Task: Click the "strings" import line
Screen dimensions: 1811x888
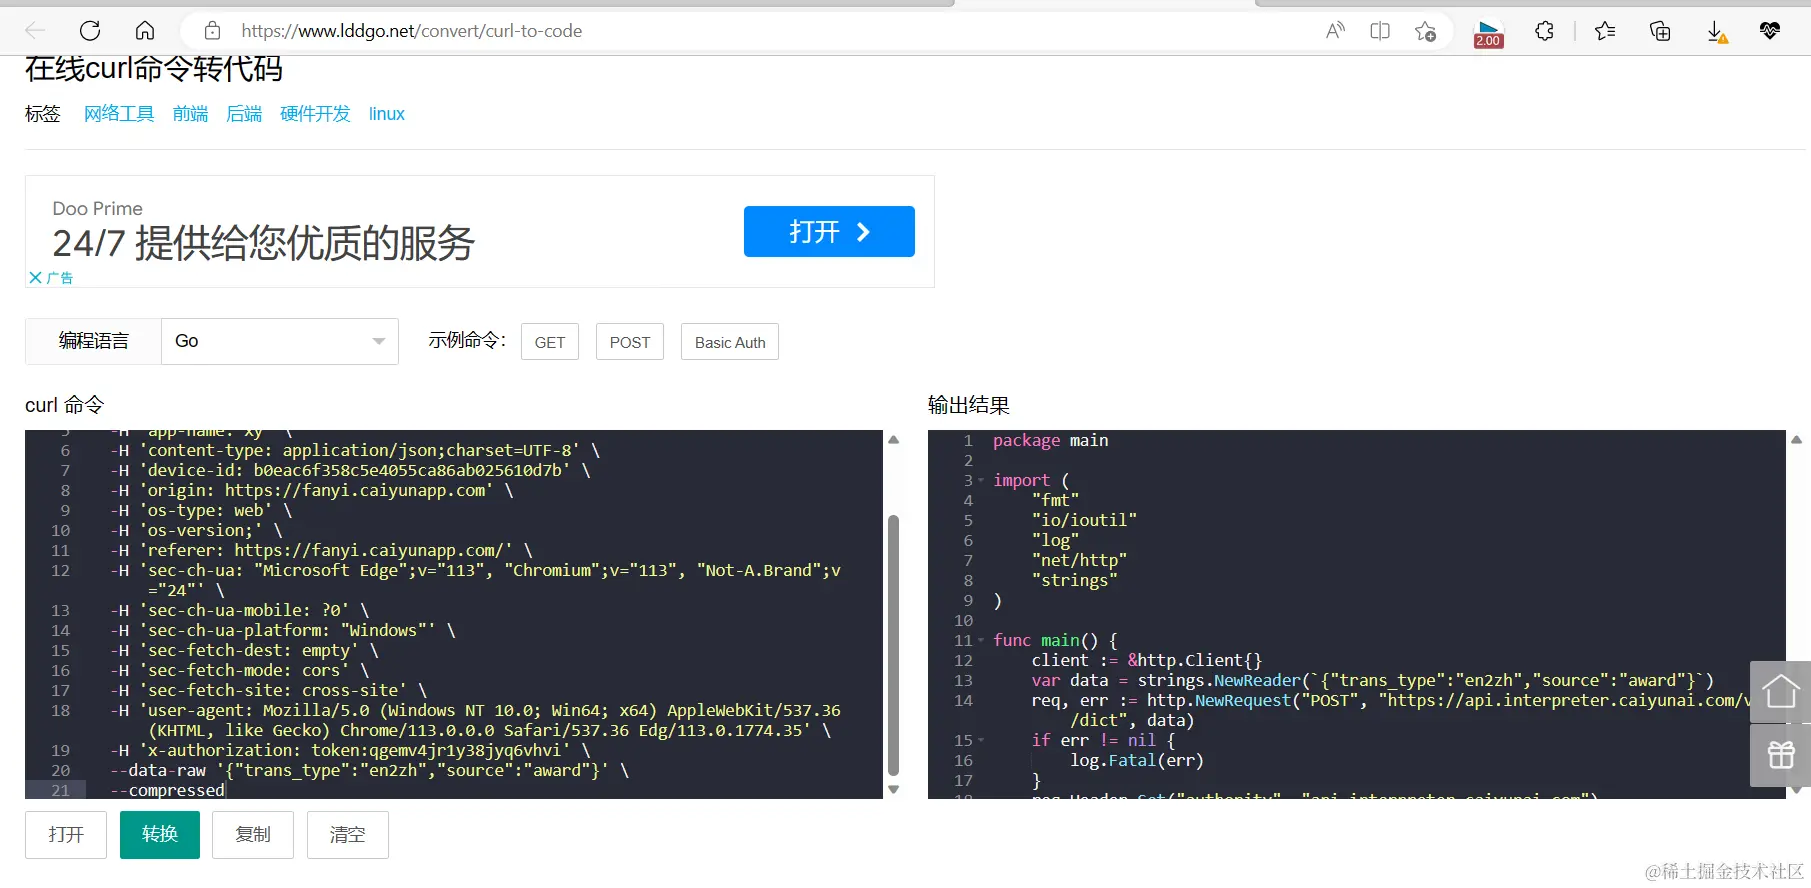Action: 1075,580
